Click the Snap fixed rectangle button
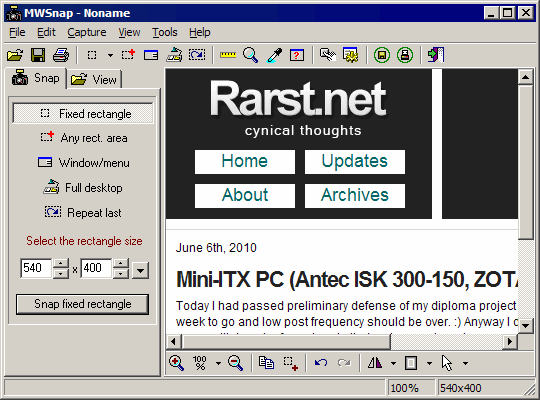Viewport: 540px width, 400px height. pyautogui.click(x=83, y=304)
